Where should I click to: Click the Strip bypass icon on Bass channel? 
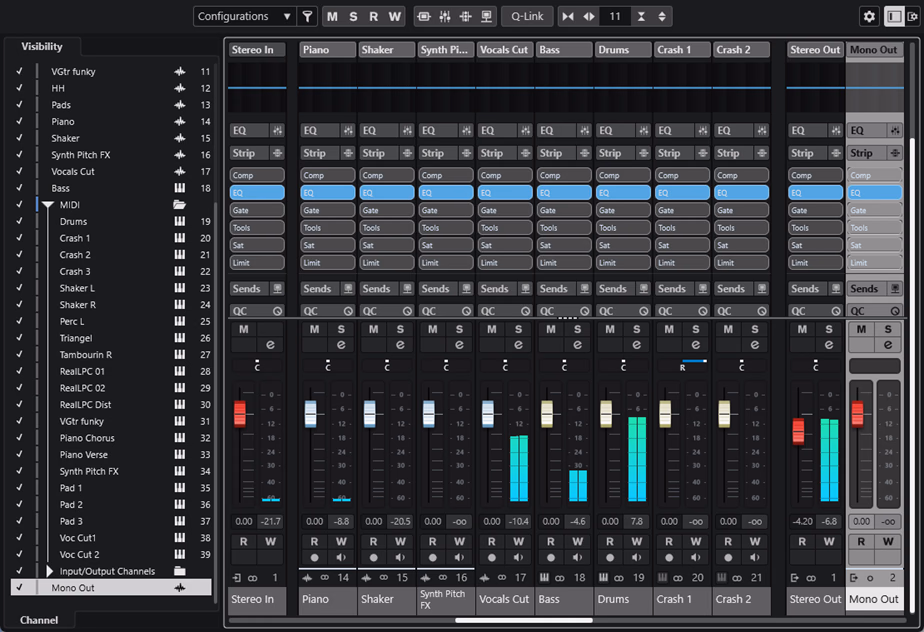click(585, 153)
